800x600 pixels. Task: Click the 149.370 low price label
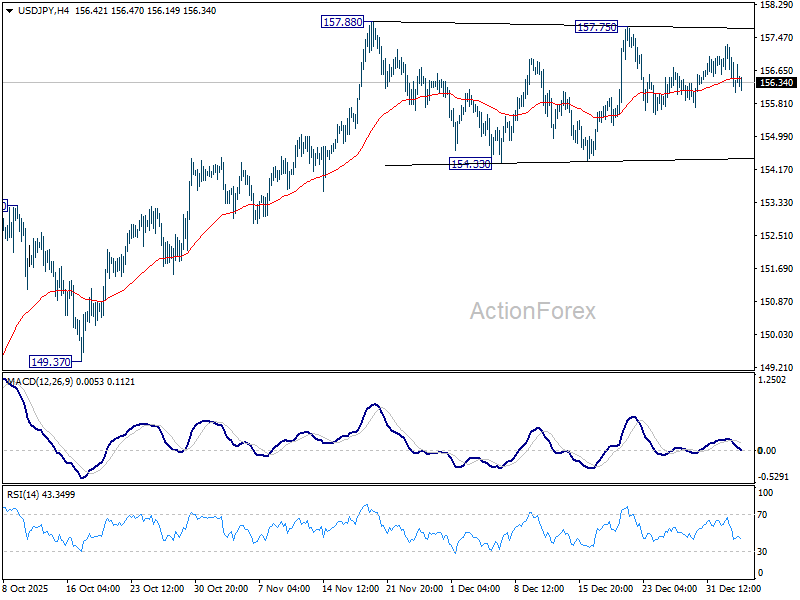click(x=51, y=362)
